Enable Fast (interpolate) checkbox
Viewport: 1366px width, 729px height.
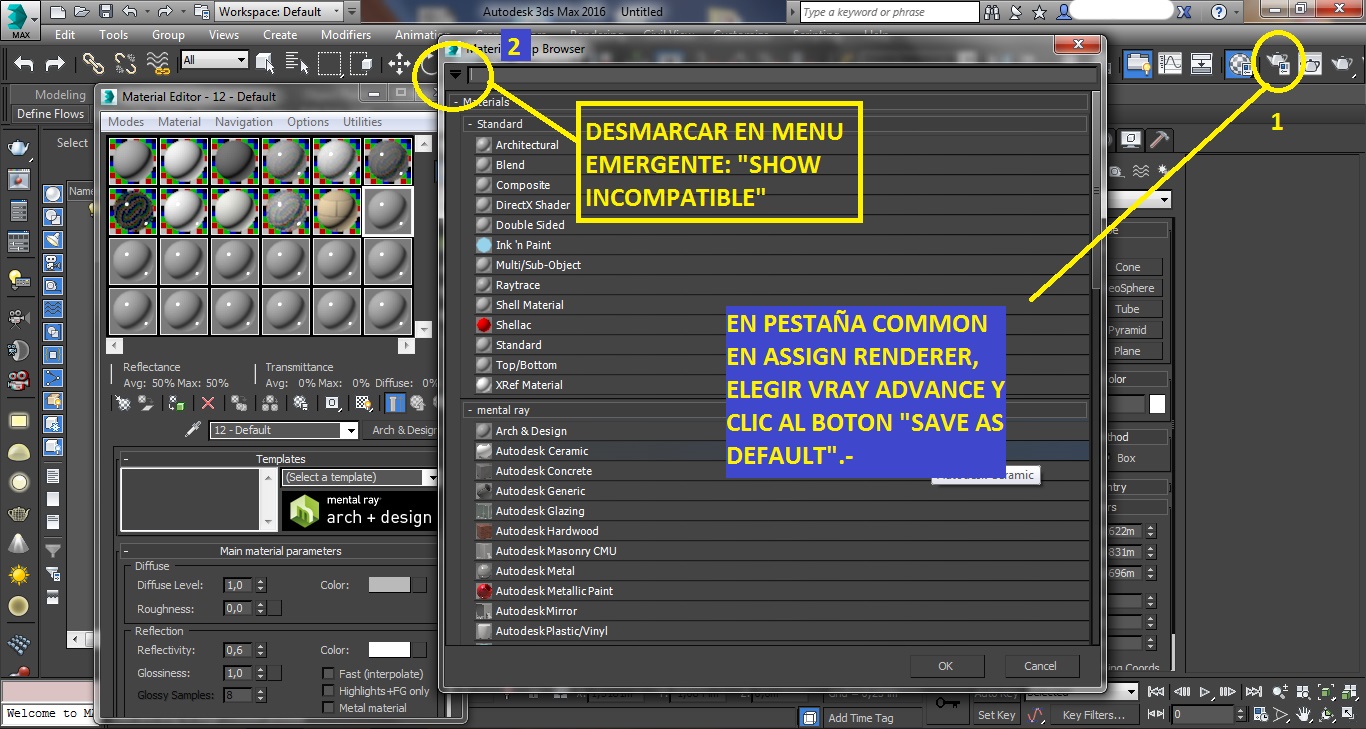point(329,674)
